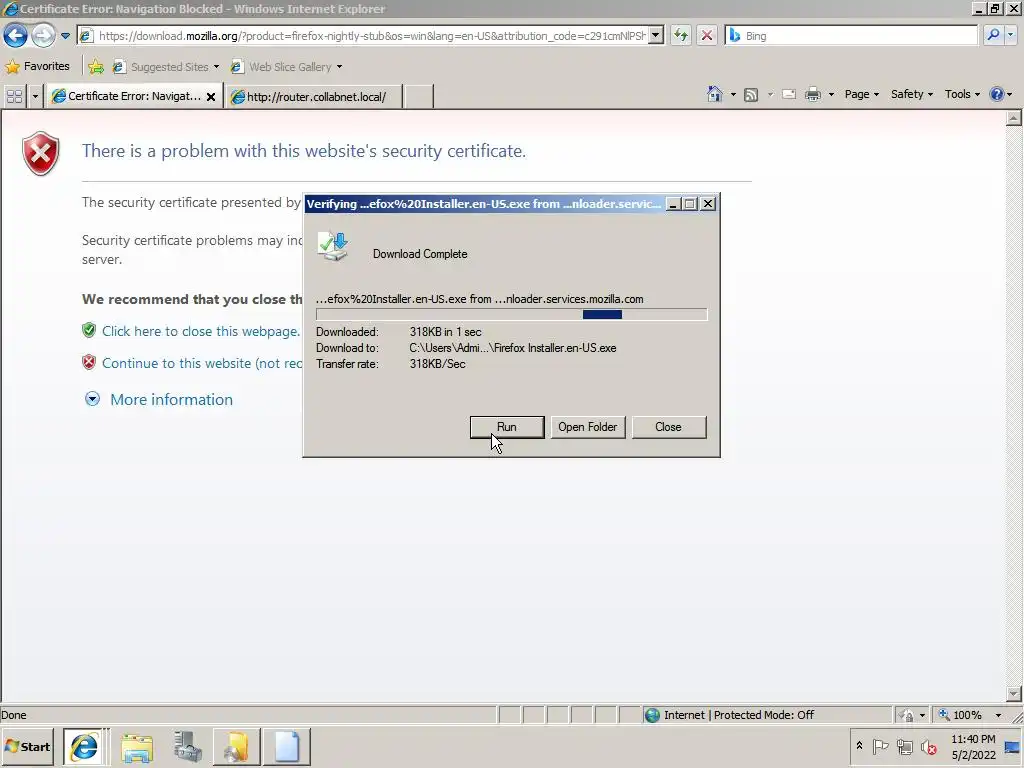1024x768 pixels.
Task: Click the page scrollbar down arrow
Action: click(1014, 694)
